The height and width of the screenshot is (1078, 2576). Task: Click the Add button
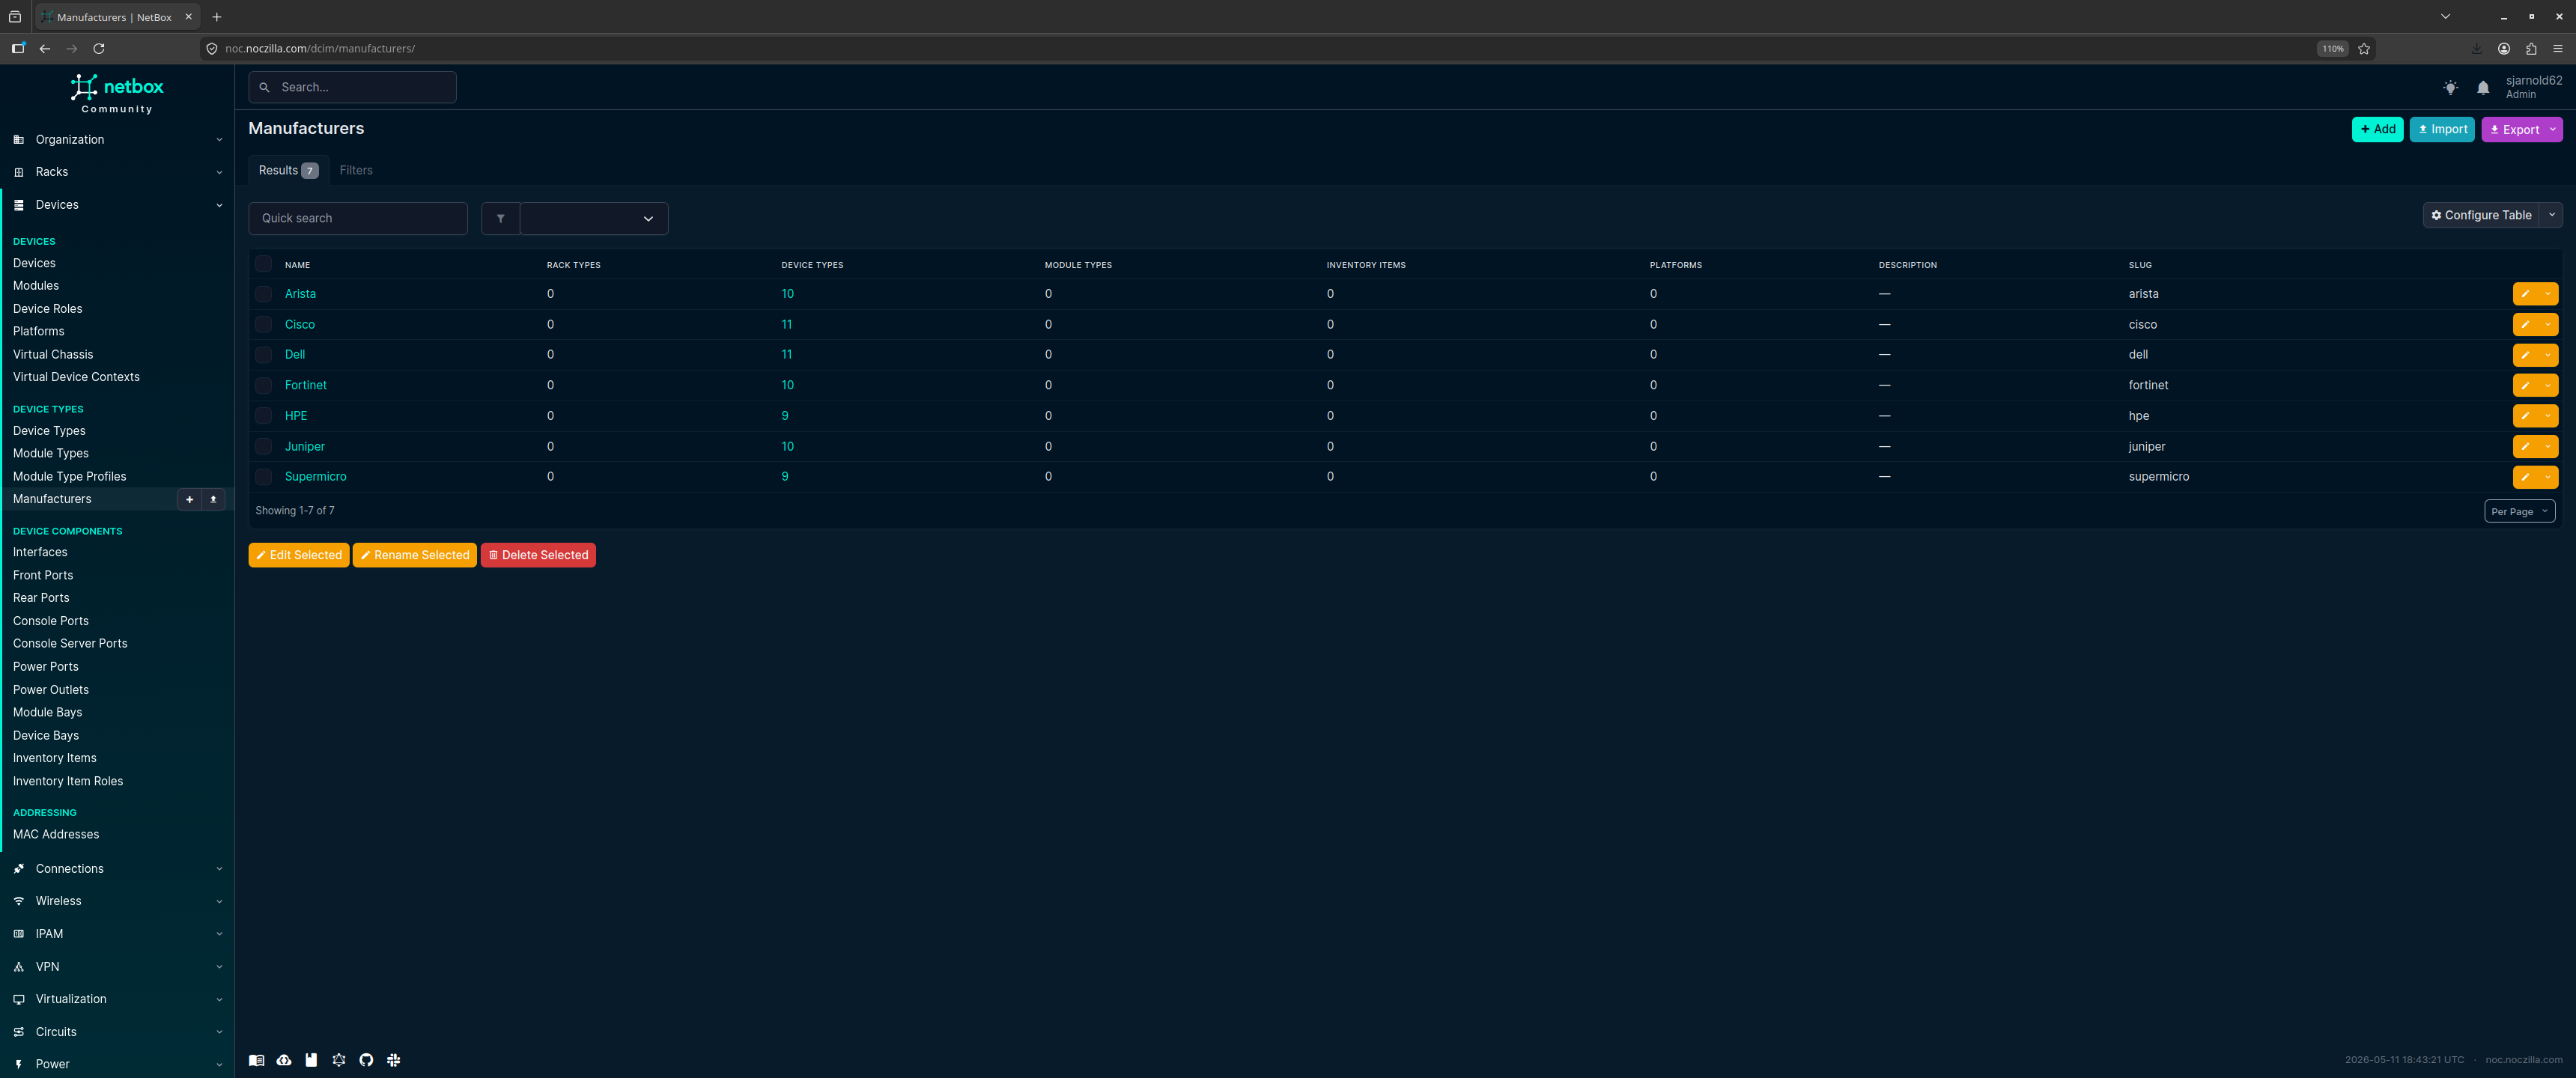2377,129
